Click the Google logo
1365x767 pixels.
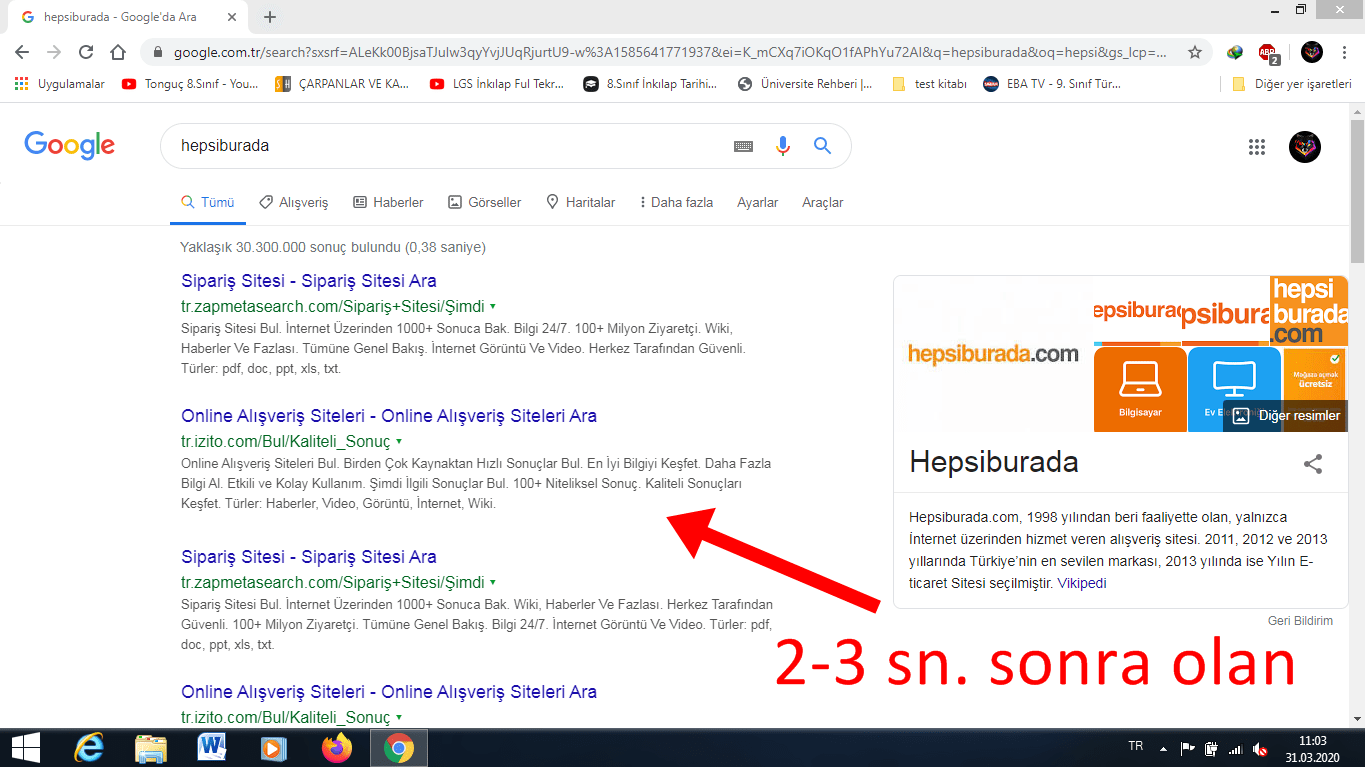pos(70,146)
